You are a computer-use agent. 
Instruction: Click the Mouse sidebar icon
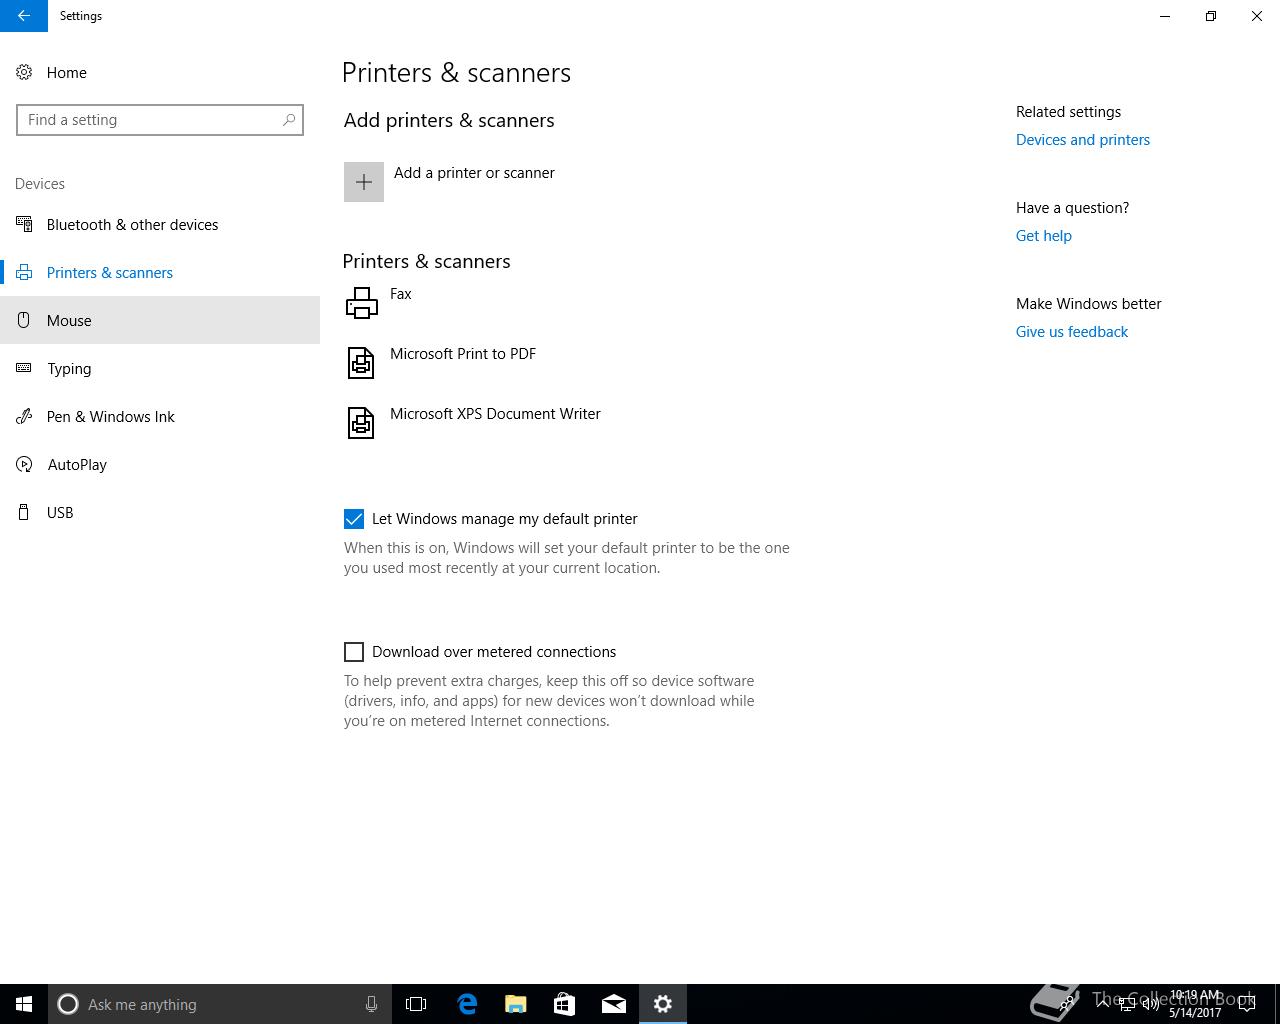pyautogui.click(x=24, y=321)
